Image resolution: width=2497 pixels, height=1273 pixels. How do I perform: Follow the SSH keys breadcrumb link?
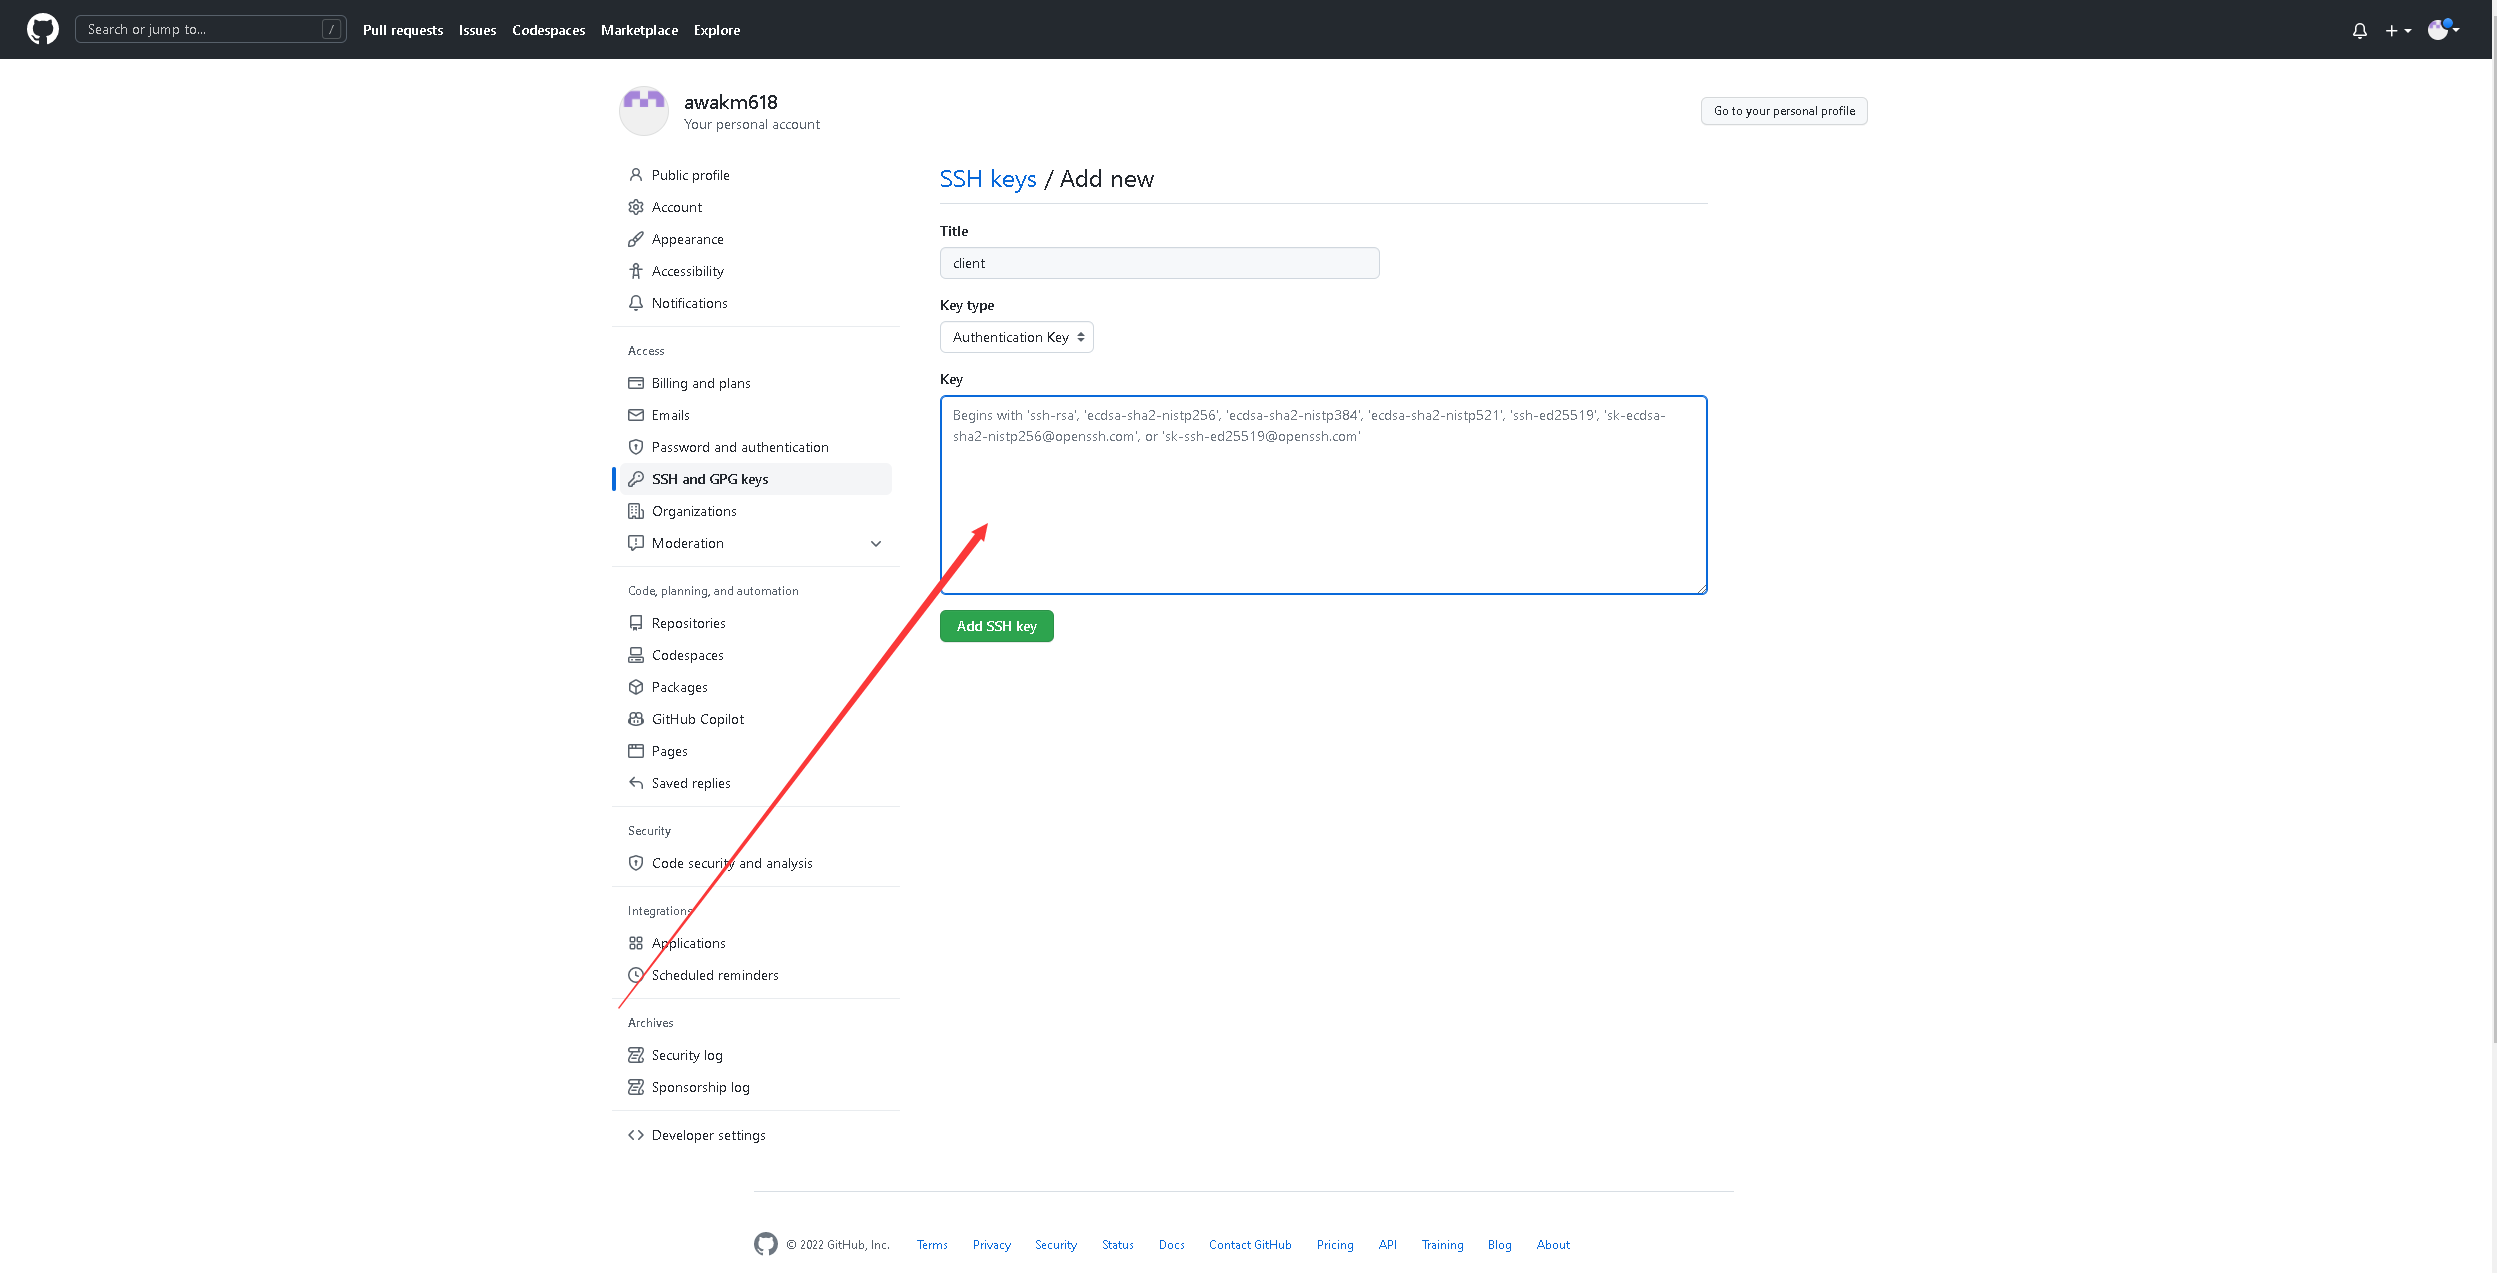[x=987, y=179]
